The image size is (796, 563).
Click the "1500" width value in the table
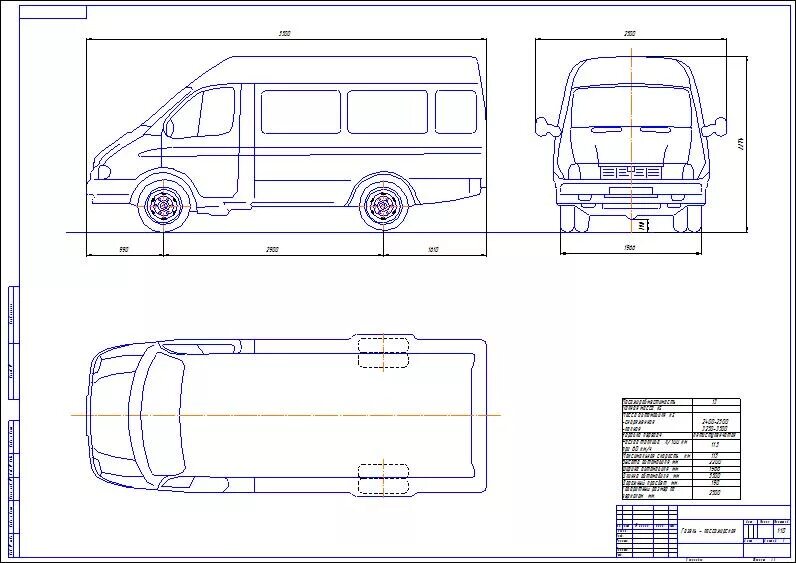[x=715, y=469]
